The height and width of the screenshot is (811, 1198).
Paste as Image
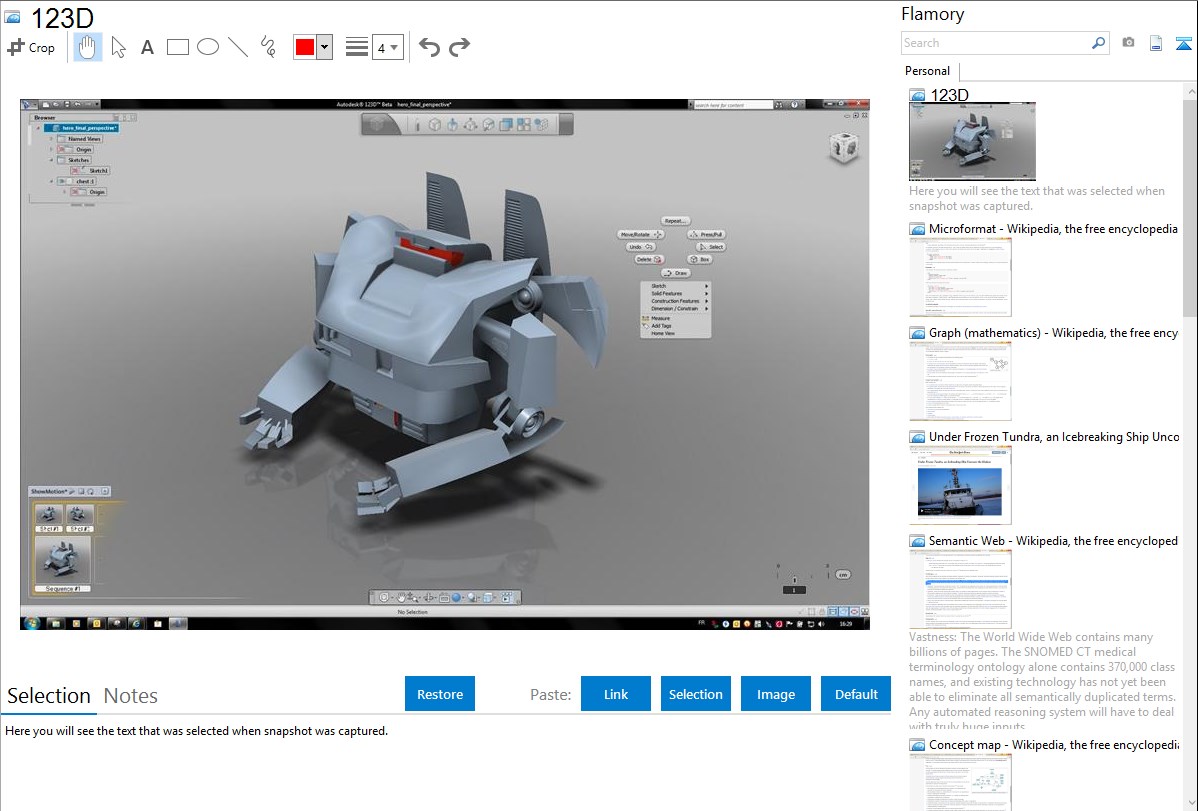click(x=776, y=694)
